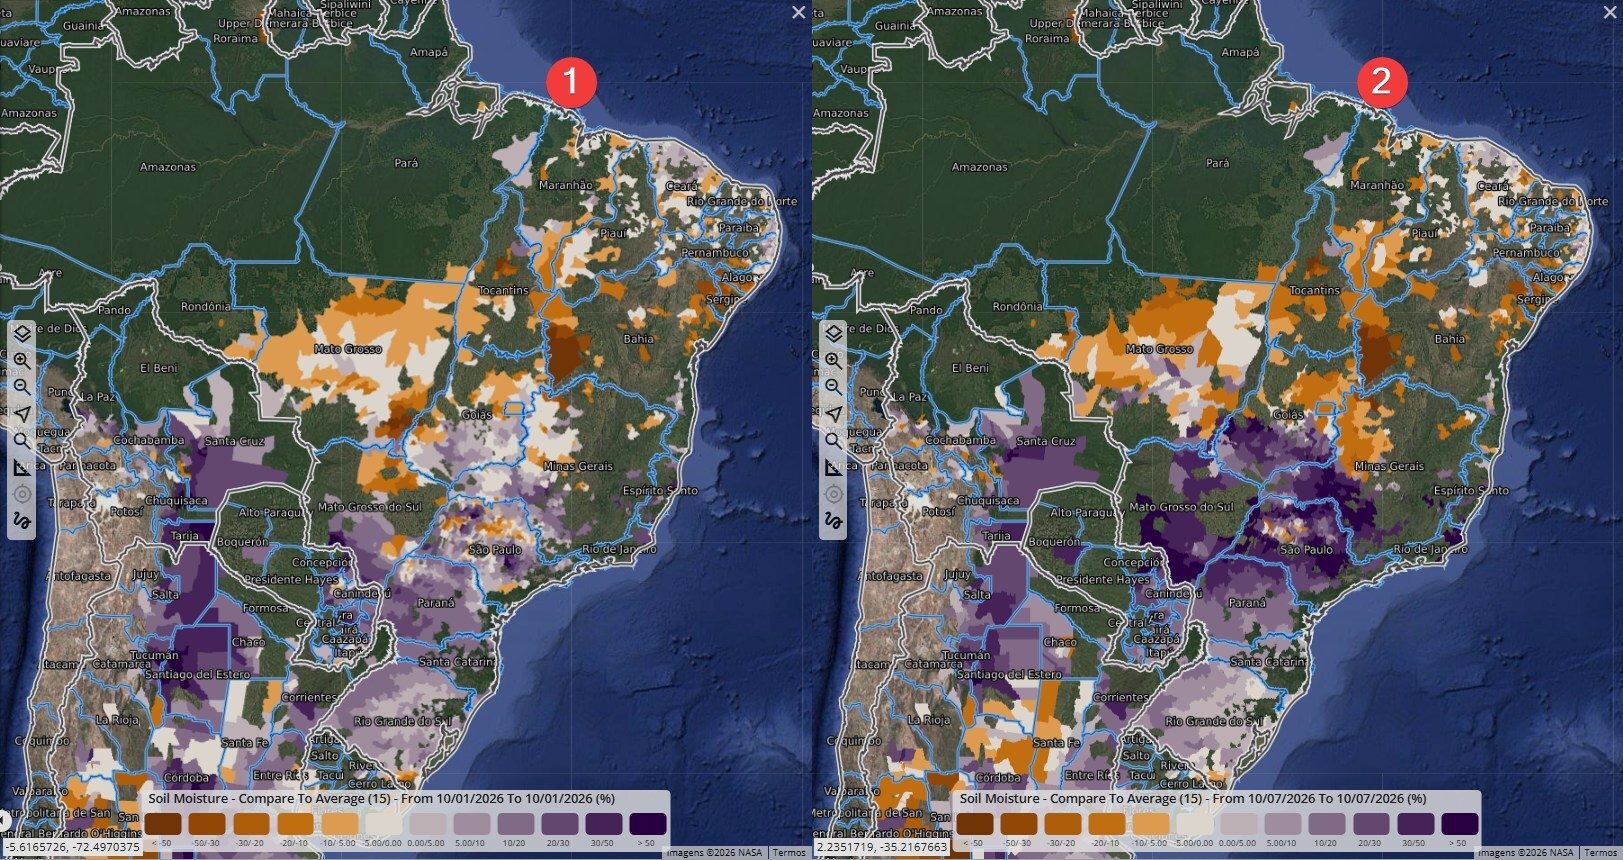Activate the navigation arrow tool in left map

tap(21, 414)
